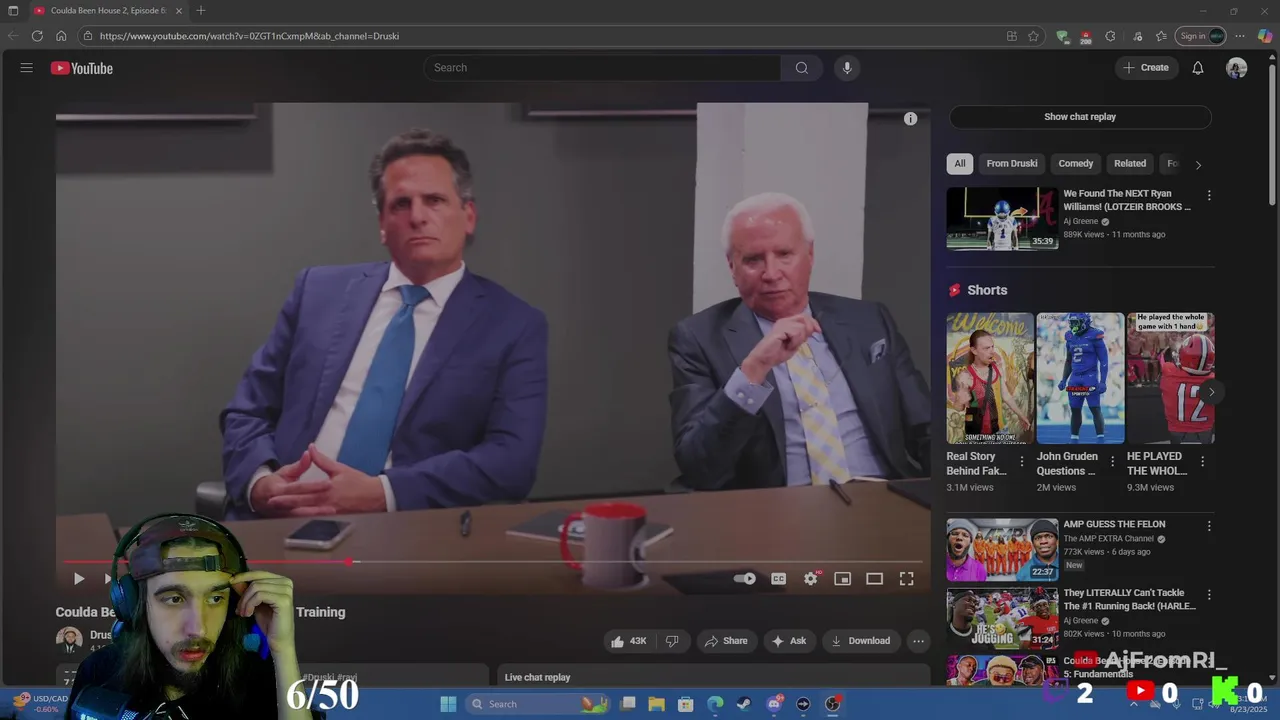This screenshot has height=720, width=1280.
Task: Open options for John Gruden short
Action: click(x=1112, y=461)
